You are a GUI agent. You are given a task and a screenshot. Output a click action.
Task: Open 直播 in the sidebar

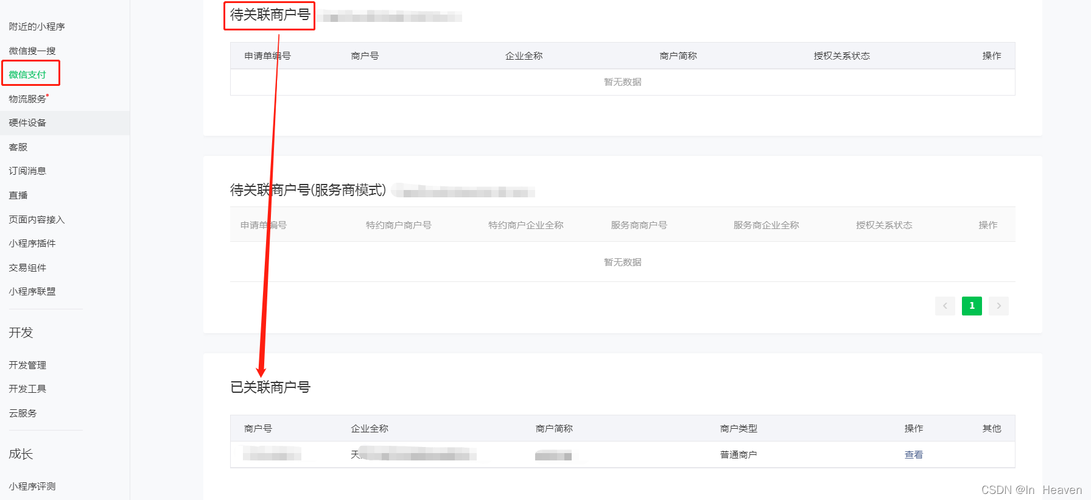coord(18,195)
